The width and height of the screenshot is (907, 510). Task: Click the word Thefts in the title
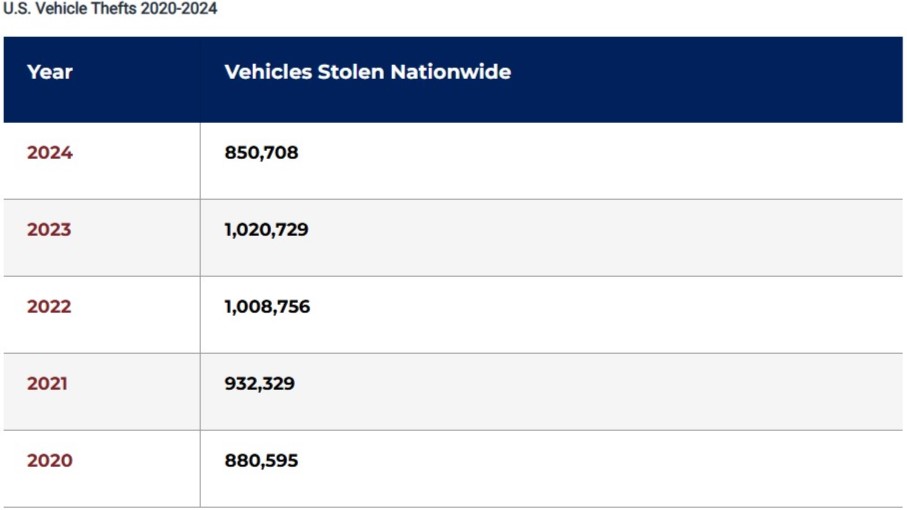[x=115, y=9]
